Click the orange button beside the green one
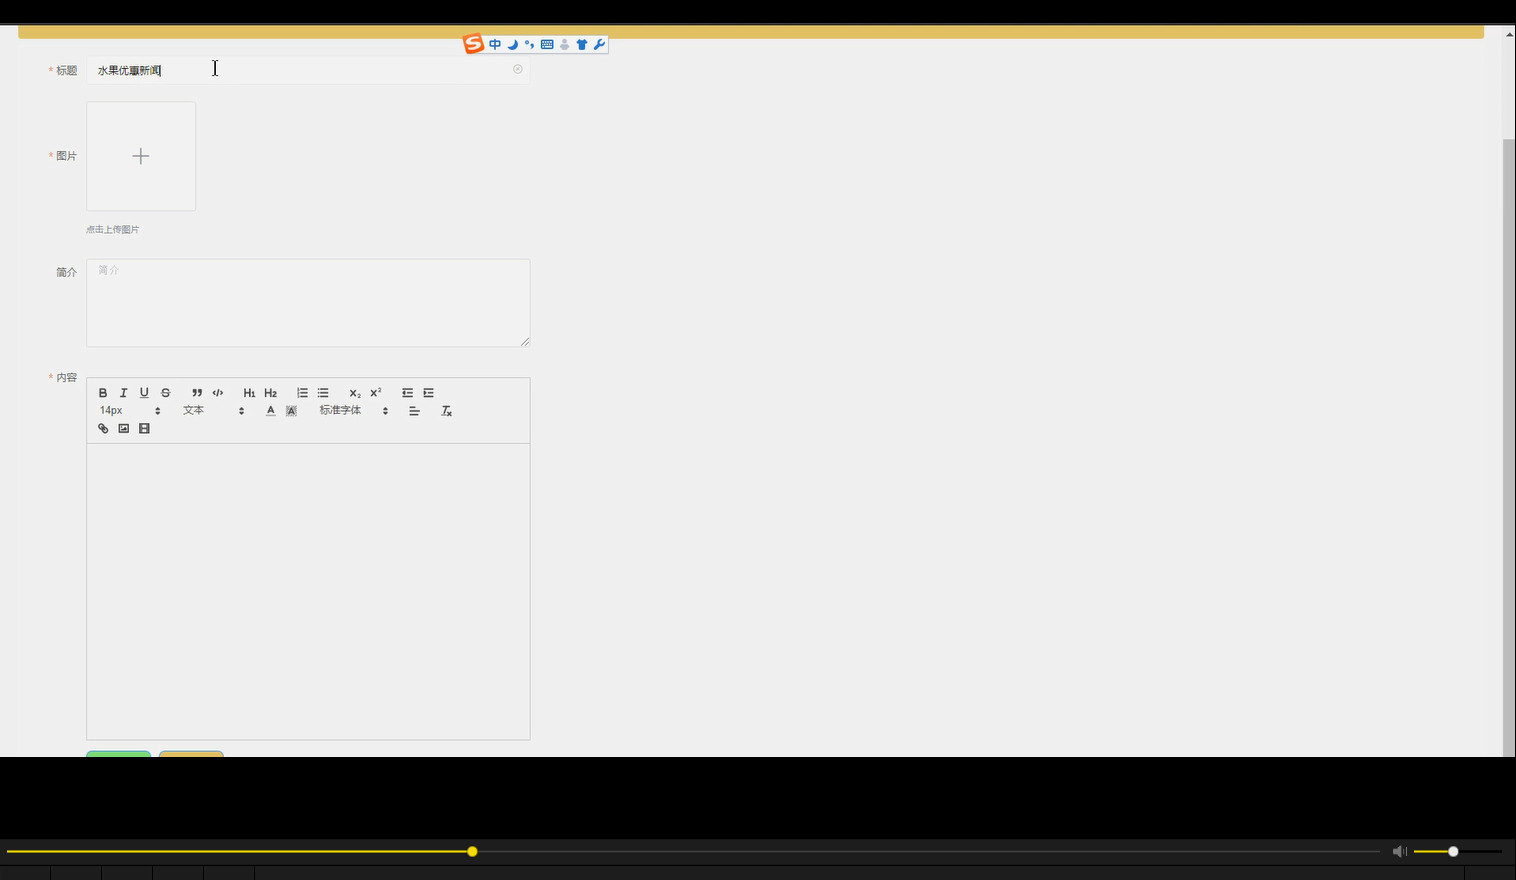1516x880 pixels. click(191, 754)
